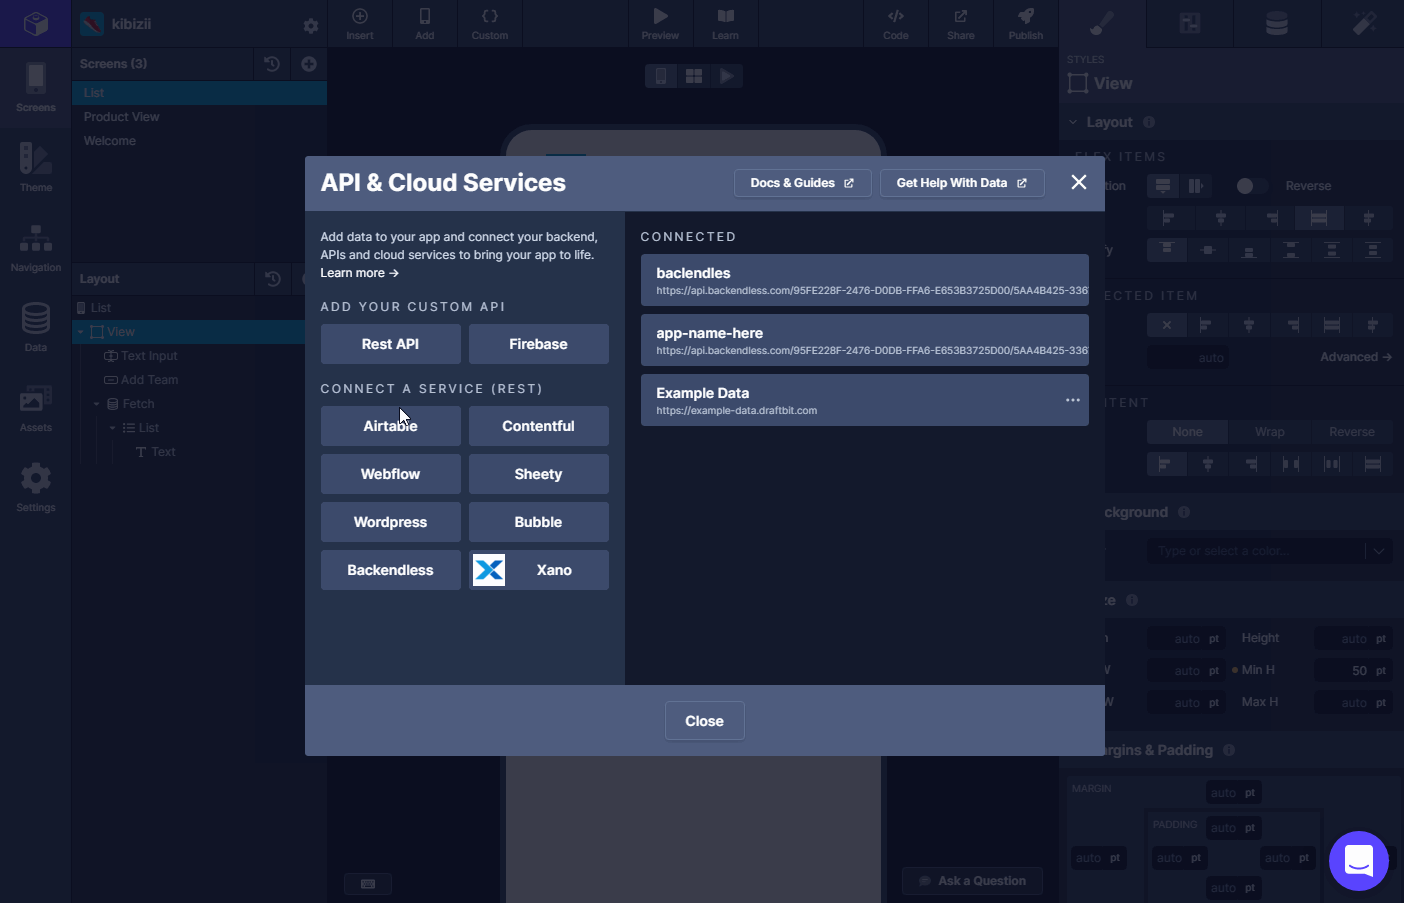Open Screens history icon
The image size is (1404, 903).
272,64
